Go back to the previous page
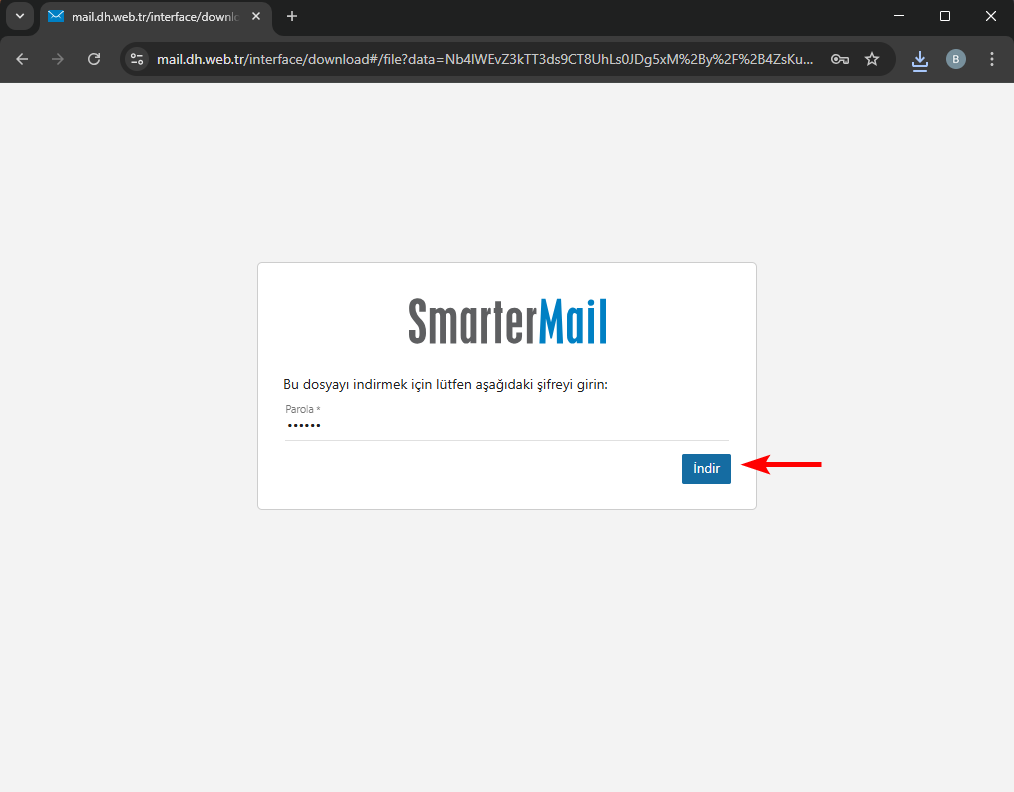The height and width of the screenshot is (792, 1014). click(22, 59)
